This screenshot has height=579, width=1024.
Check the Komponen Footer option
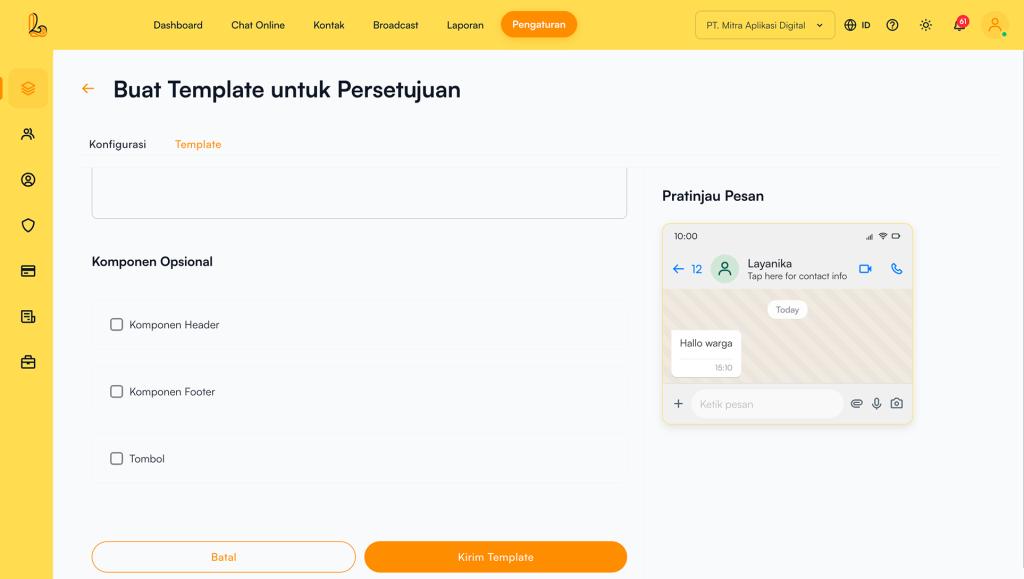click(117, 392)
